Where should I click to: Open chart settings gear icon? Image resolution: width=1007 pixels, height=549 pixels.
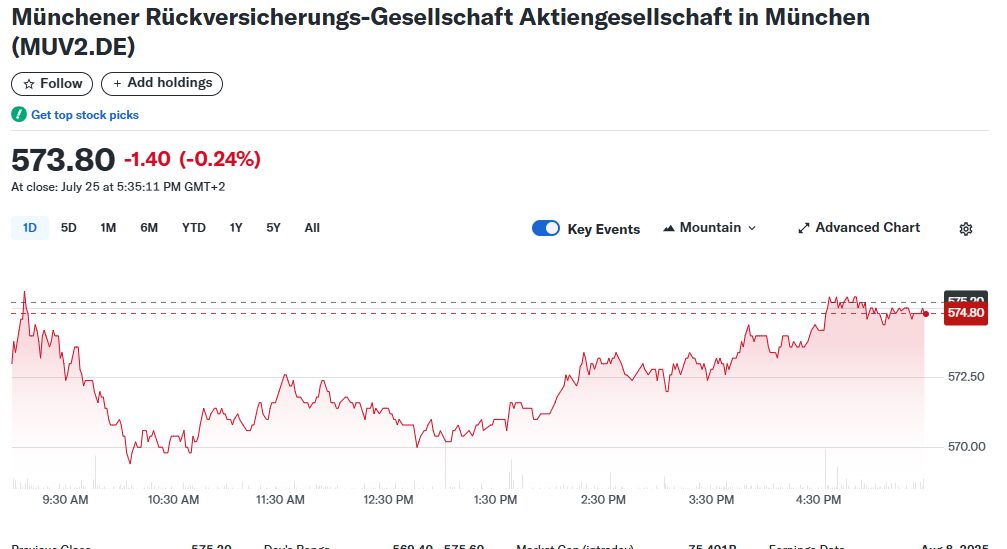coord(965,229)
